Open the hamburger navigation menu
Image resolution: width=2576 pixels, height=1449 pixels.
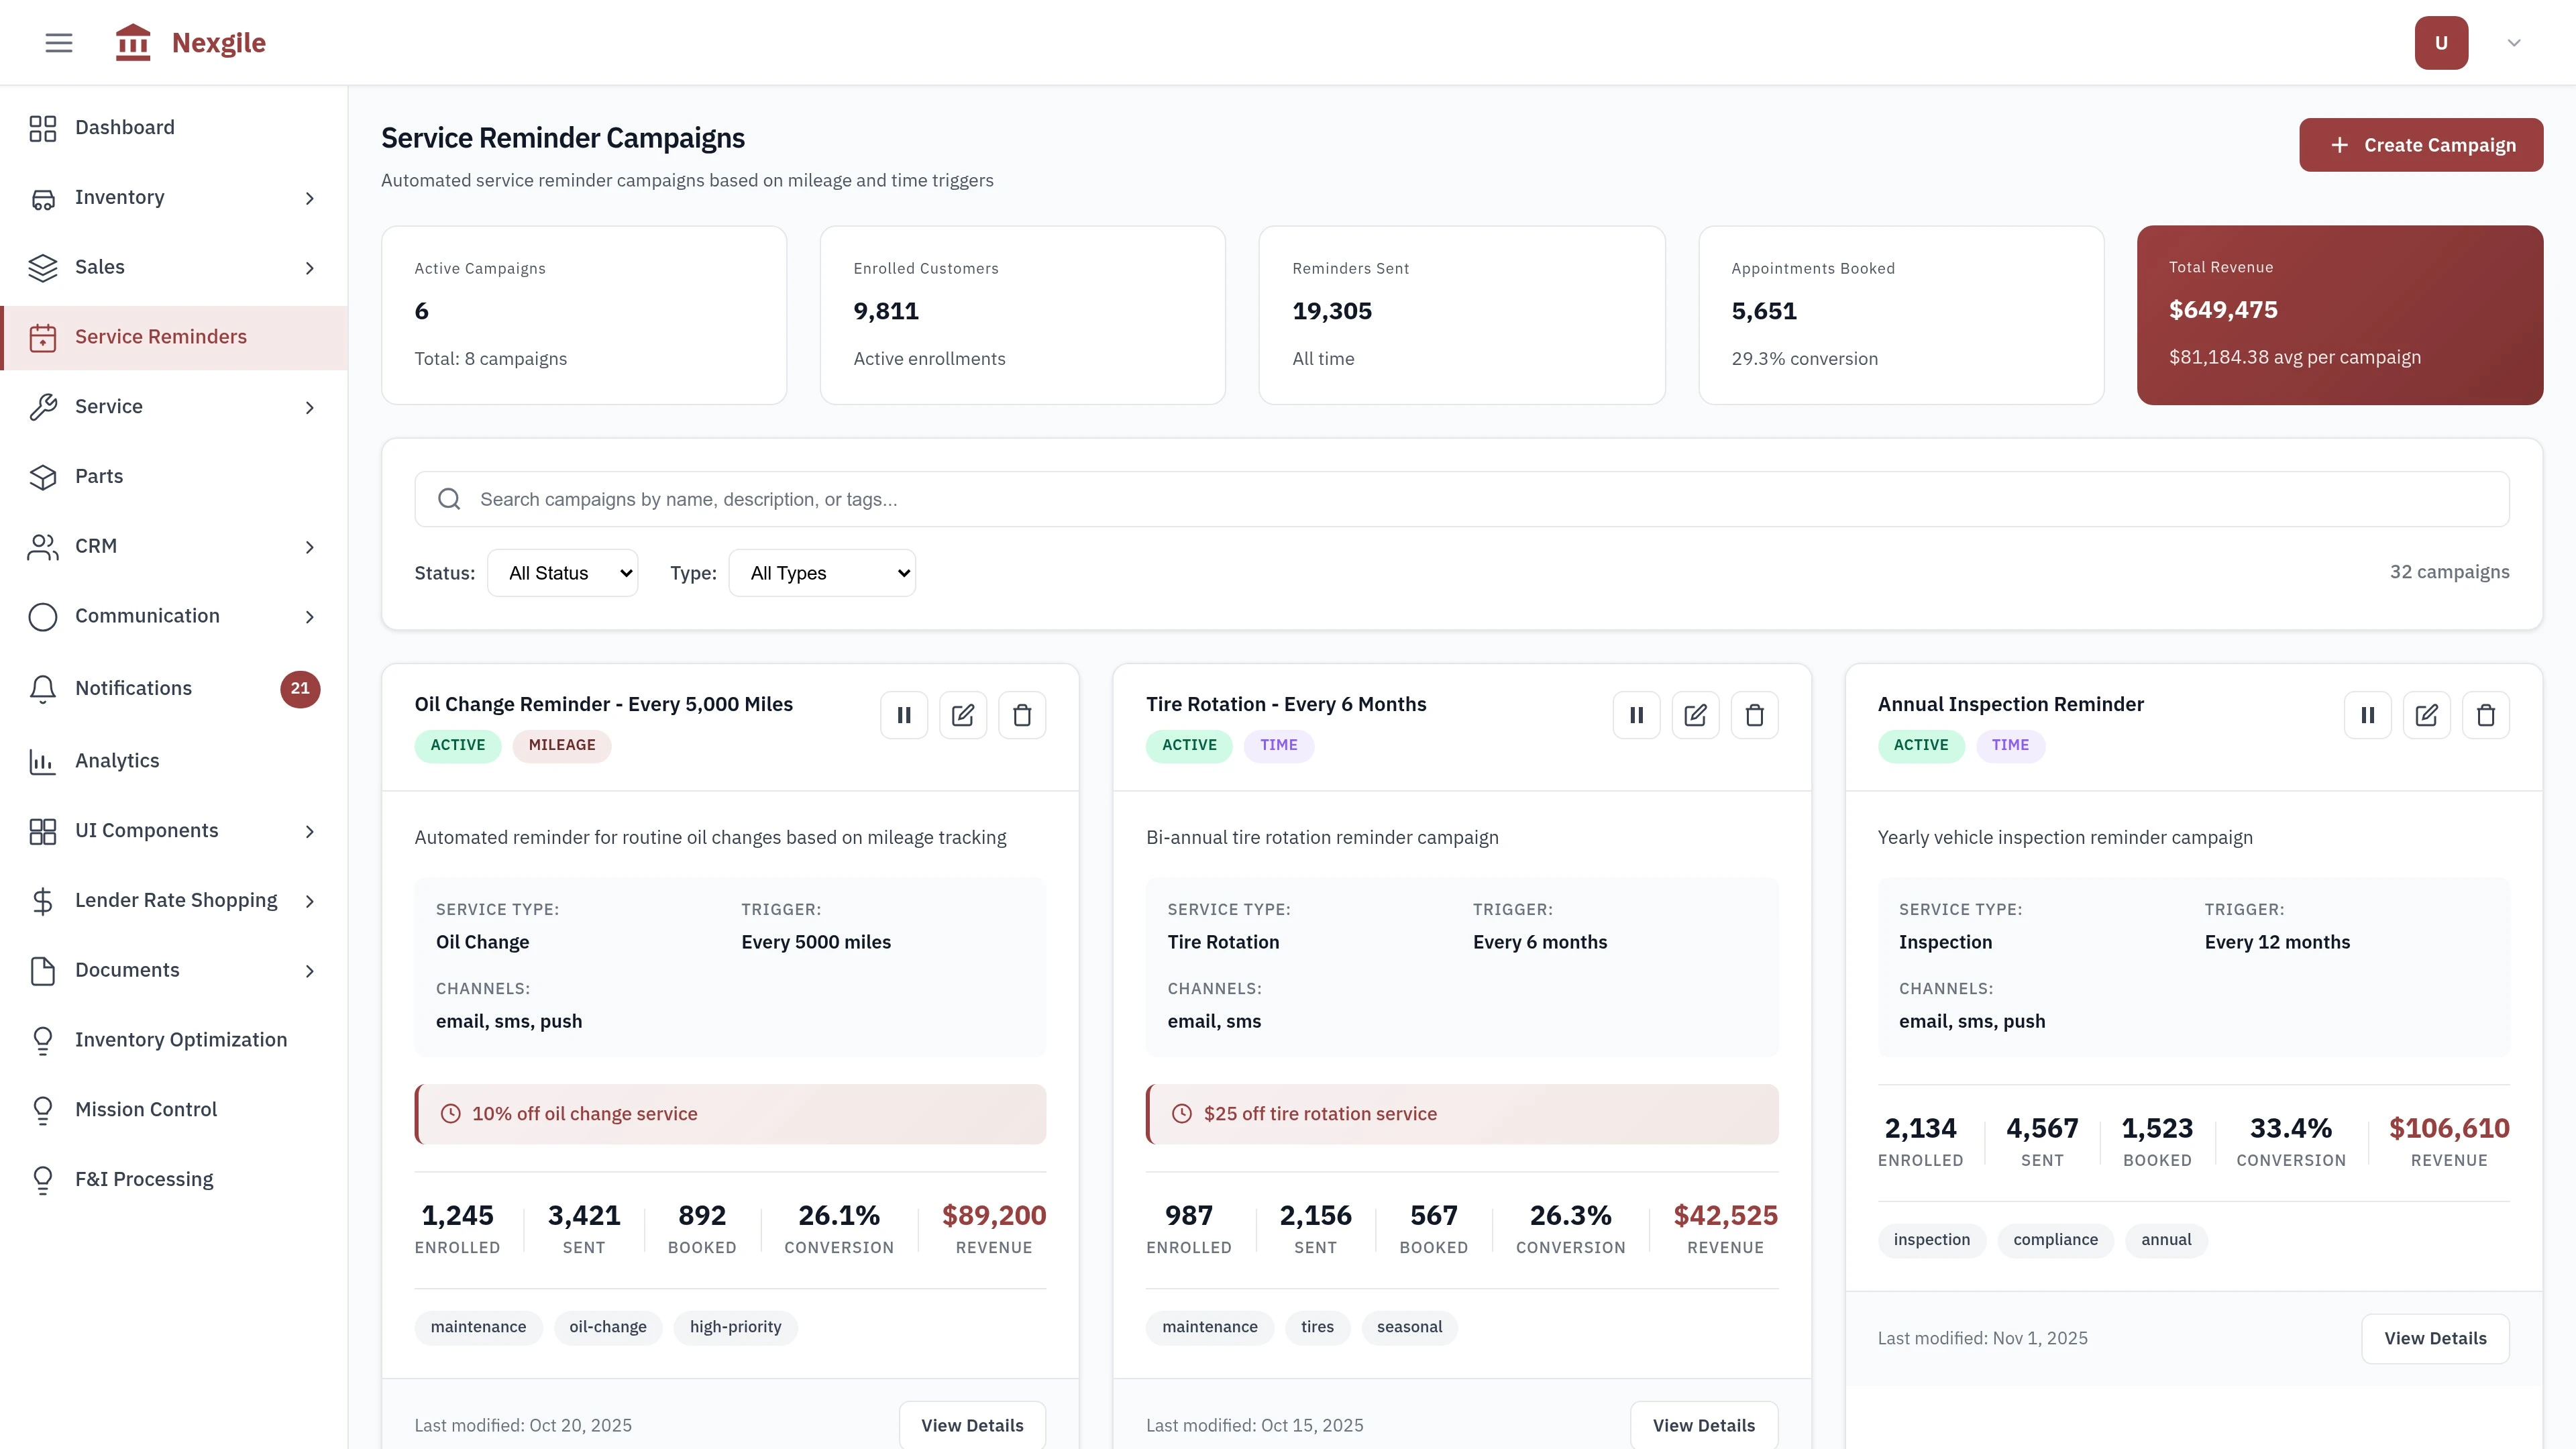58,42
